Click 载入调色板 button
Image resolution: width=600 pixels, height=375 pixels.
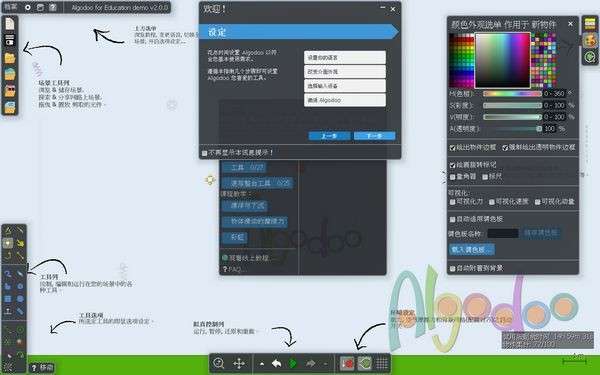point(471,249)
